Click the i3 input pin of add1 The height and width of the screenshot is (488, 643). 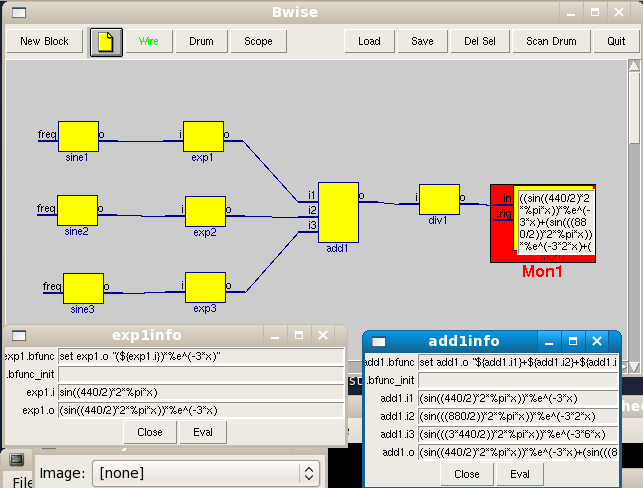312,225
